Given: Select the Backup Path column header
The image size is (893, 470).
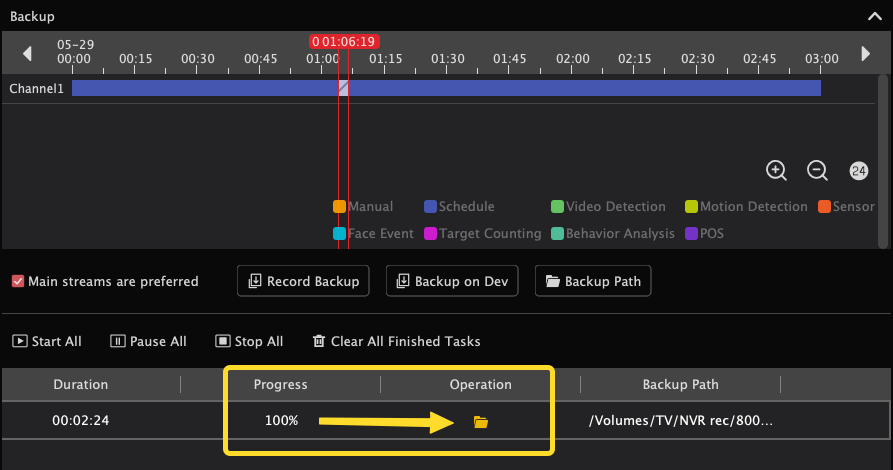Looking at the screenshot, I should [x=681, y=385].
